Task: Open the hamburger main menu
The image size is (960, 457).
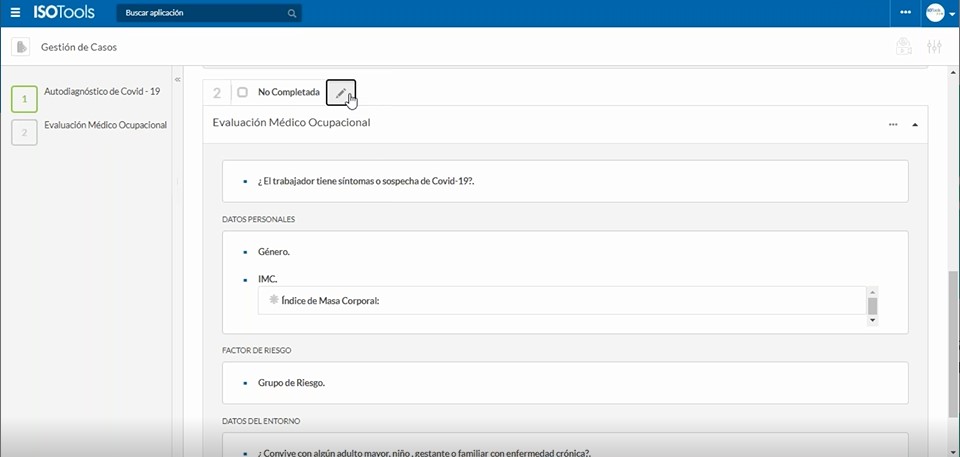Action: click(x=15, y=13)
